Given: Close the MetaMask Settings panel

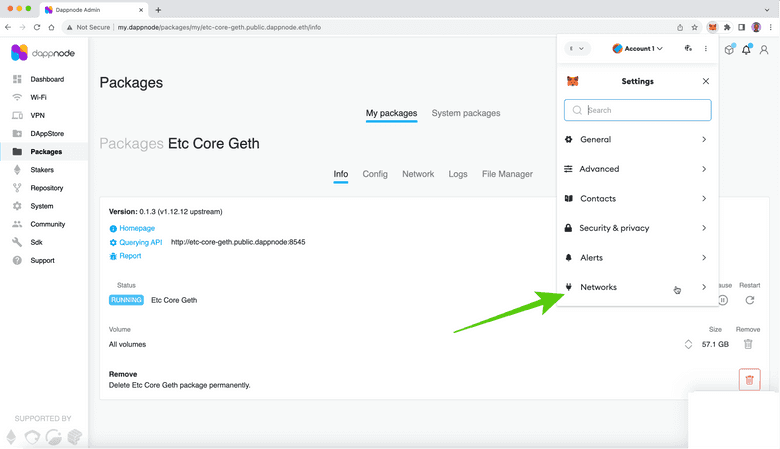Looking at the screenshot, I should 706,81.
